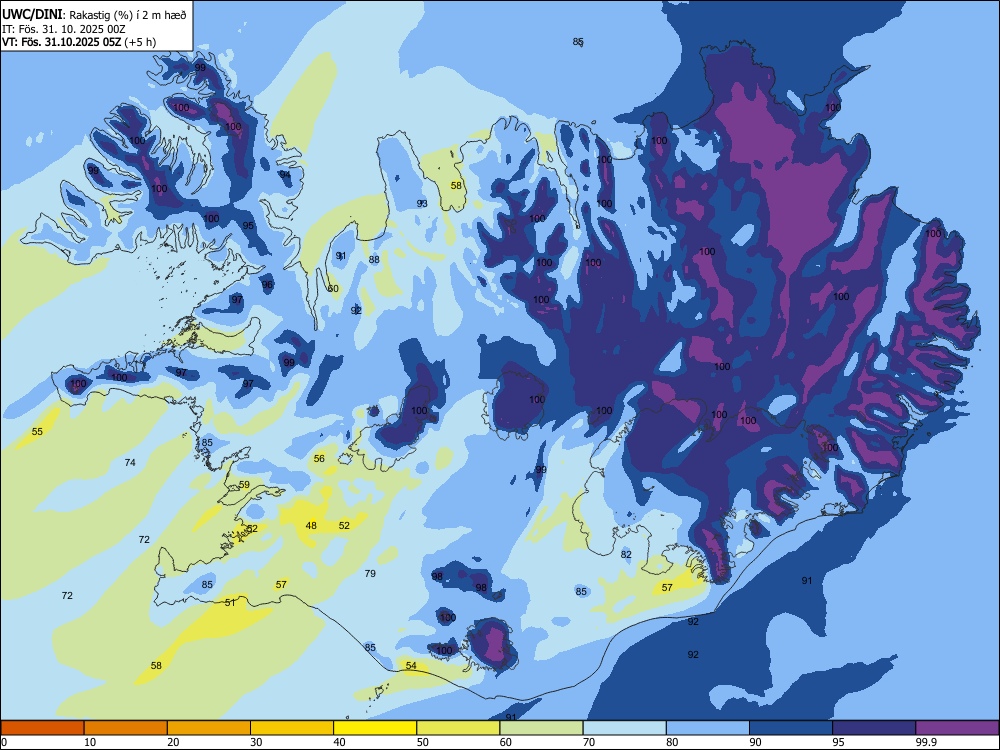
Task: Click the '48' humidity value on map
Action: point(311,526)
